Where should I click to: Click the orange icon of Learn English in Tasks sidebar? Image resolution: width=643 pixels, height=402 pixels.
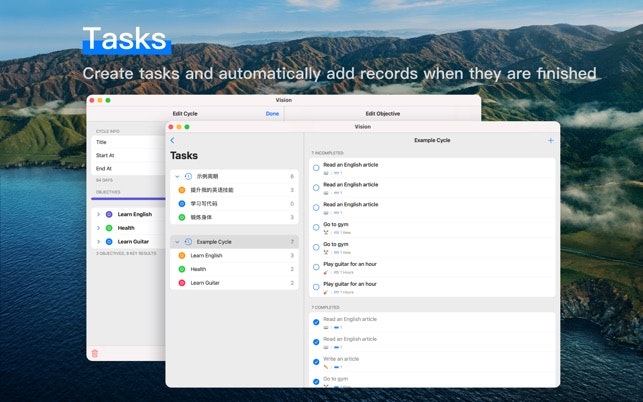click(x=182, y=256)
